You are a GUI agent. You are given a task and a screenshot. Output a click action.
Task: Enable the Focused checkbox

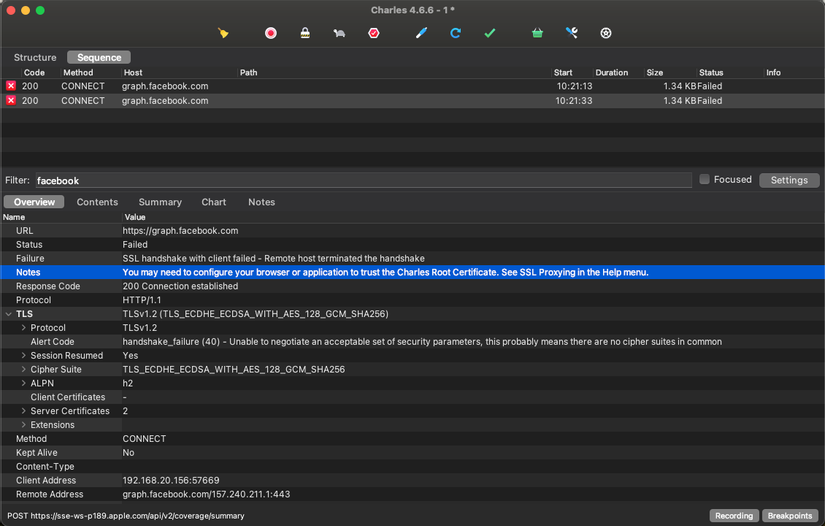coord(705,179)
